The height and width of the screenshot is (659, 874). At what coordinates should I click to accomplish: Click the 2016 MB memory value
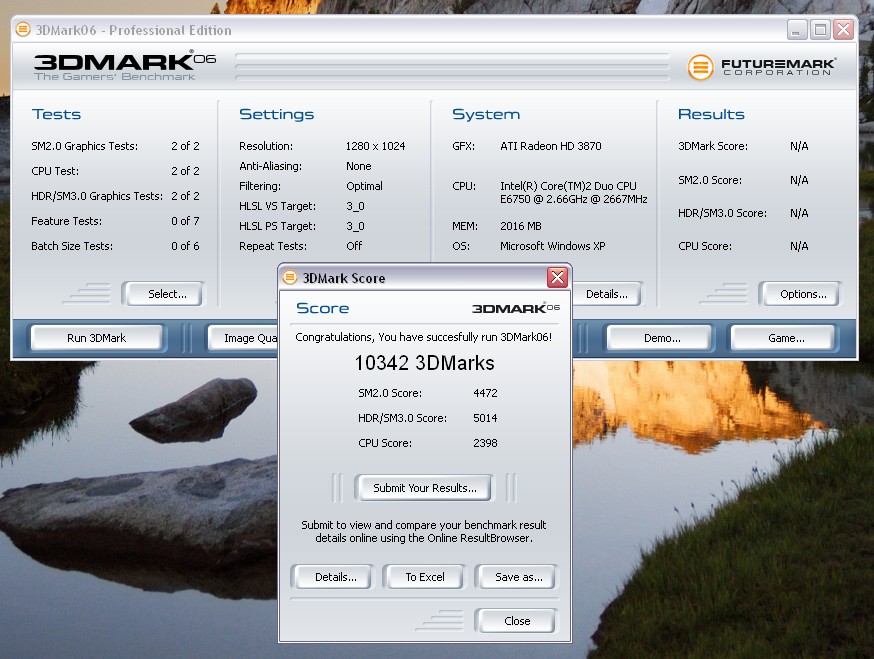coord(521,226)
